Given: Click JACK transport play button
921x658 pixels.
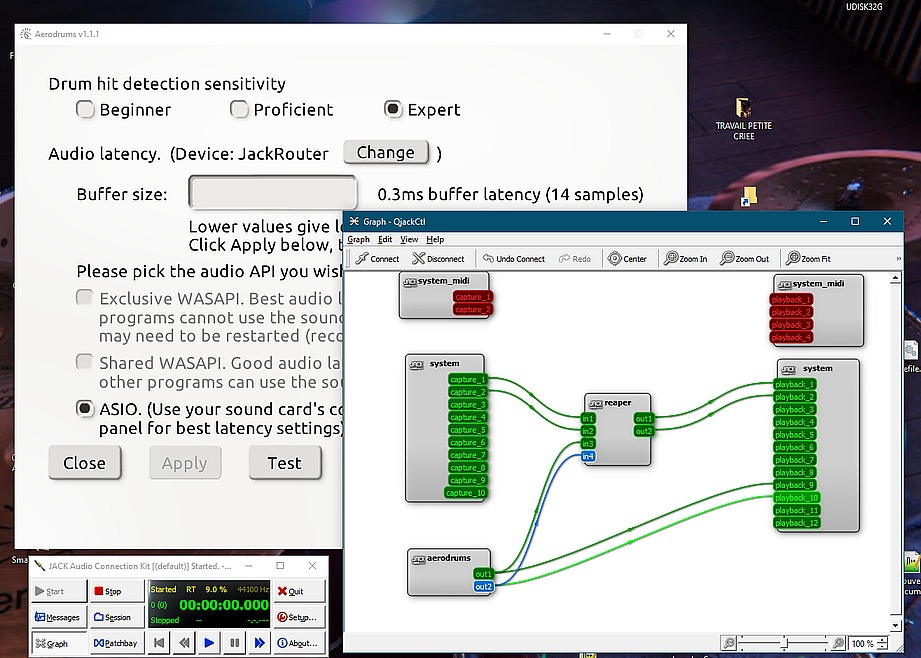Looking at the screenshot, I should click(209, 643).
